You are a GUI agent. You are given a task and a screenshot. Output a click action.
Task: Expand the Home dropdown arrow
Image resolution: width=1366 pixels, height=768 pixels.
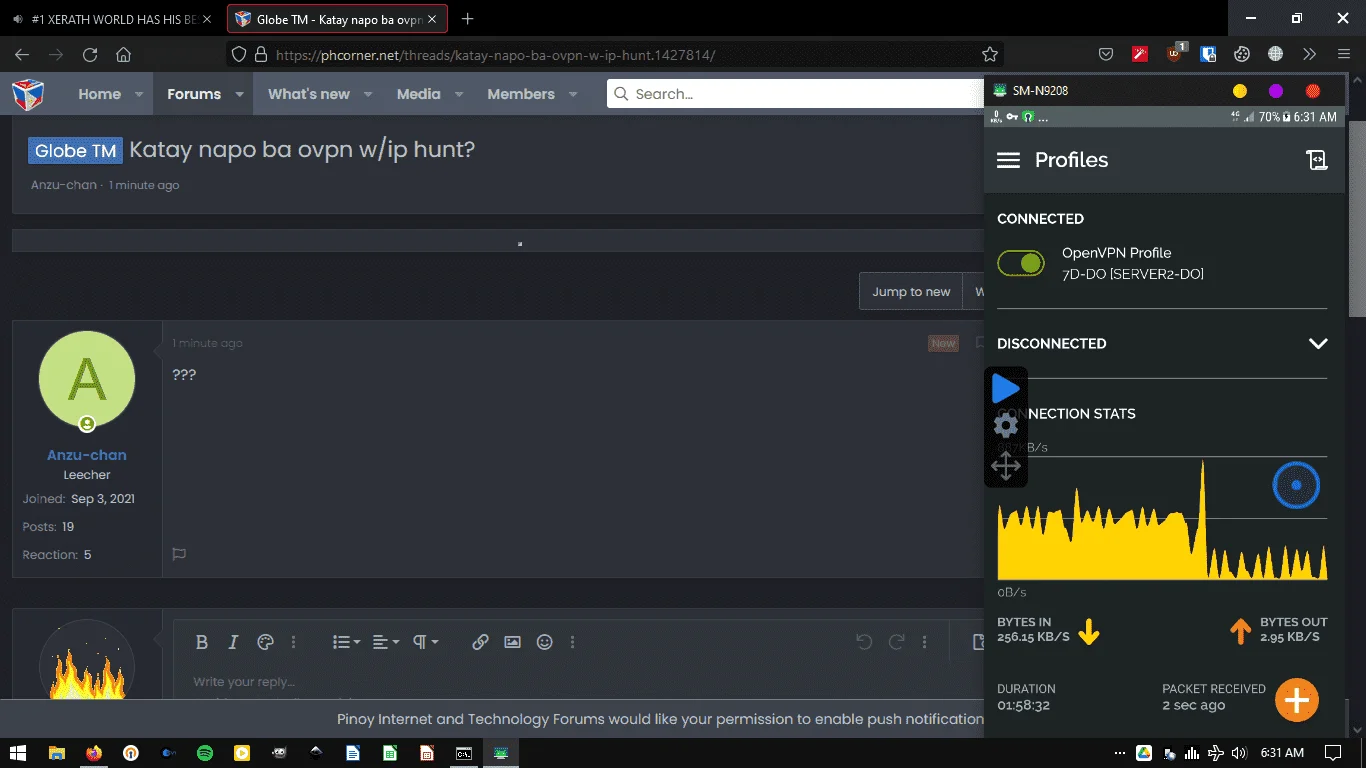(139, 94)
